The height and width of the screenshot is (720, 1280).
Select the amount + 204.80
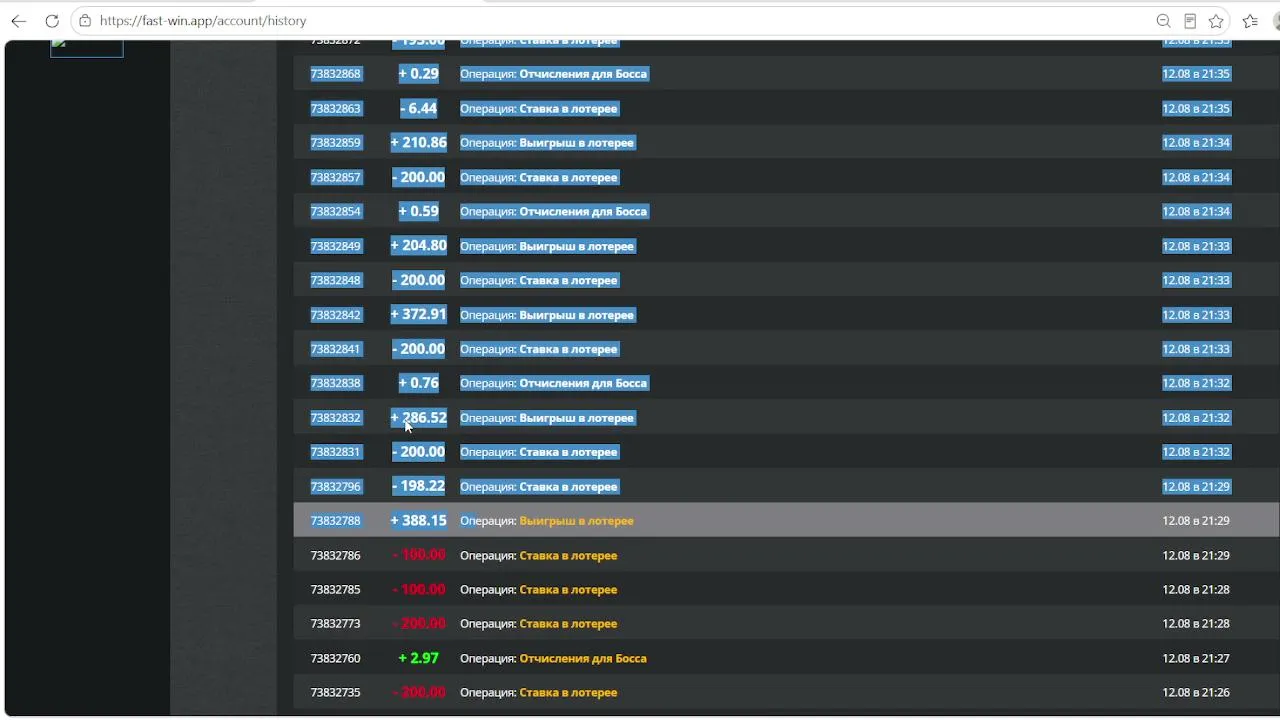[419, 247]
